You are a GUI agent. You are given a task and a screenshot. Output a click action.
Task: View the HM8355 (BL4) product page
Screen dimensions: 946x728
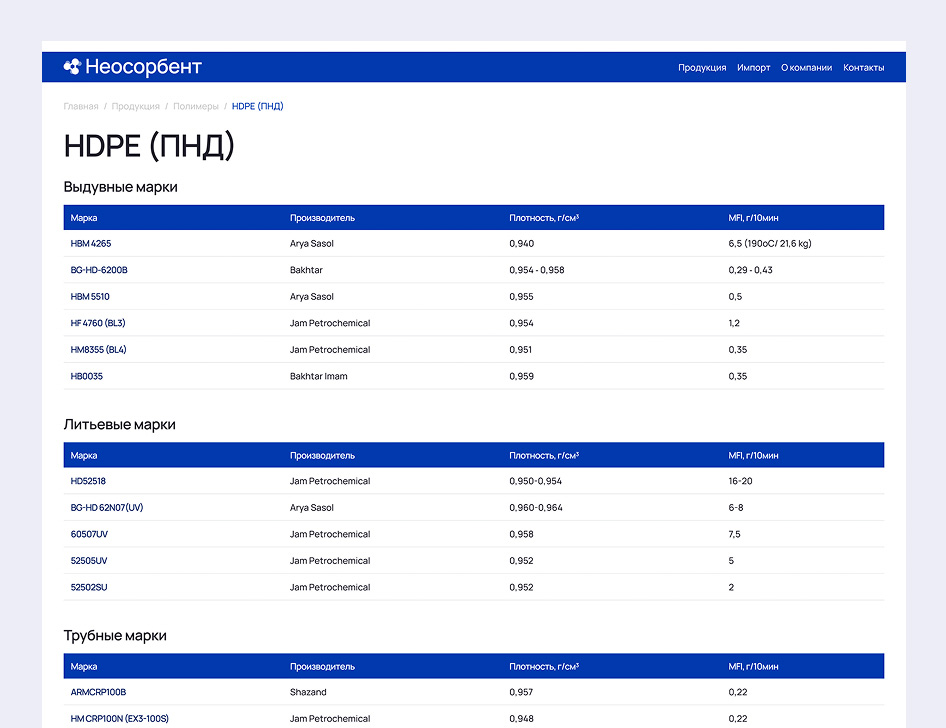pyautogui.click(x=98, y=350)
